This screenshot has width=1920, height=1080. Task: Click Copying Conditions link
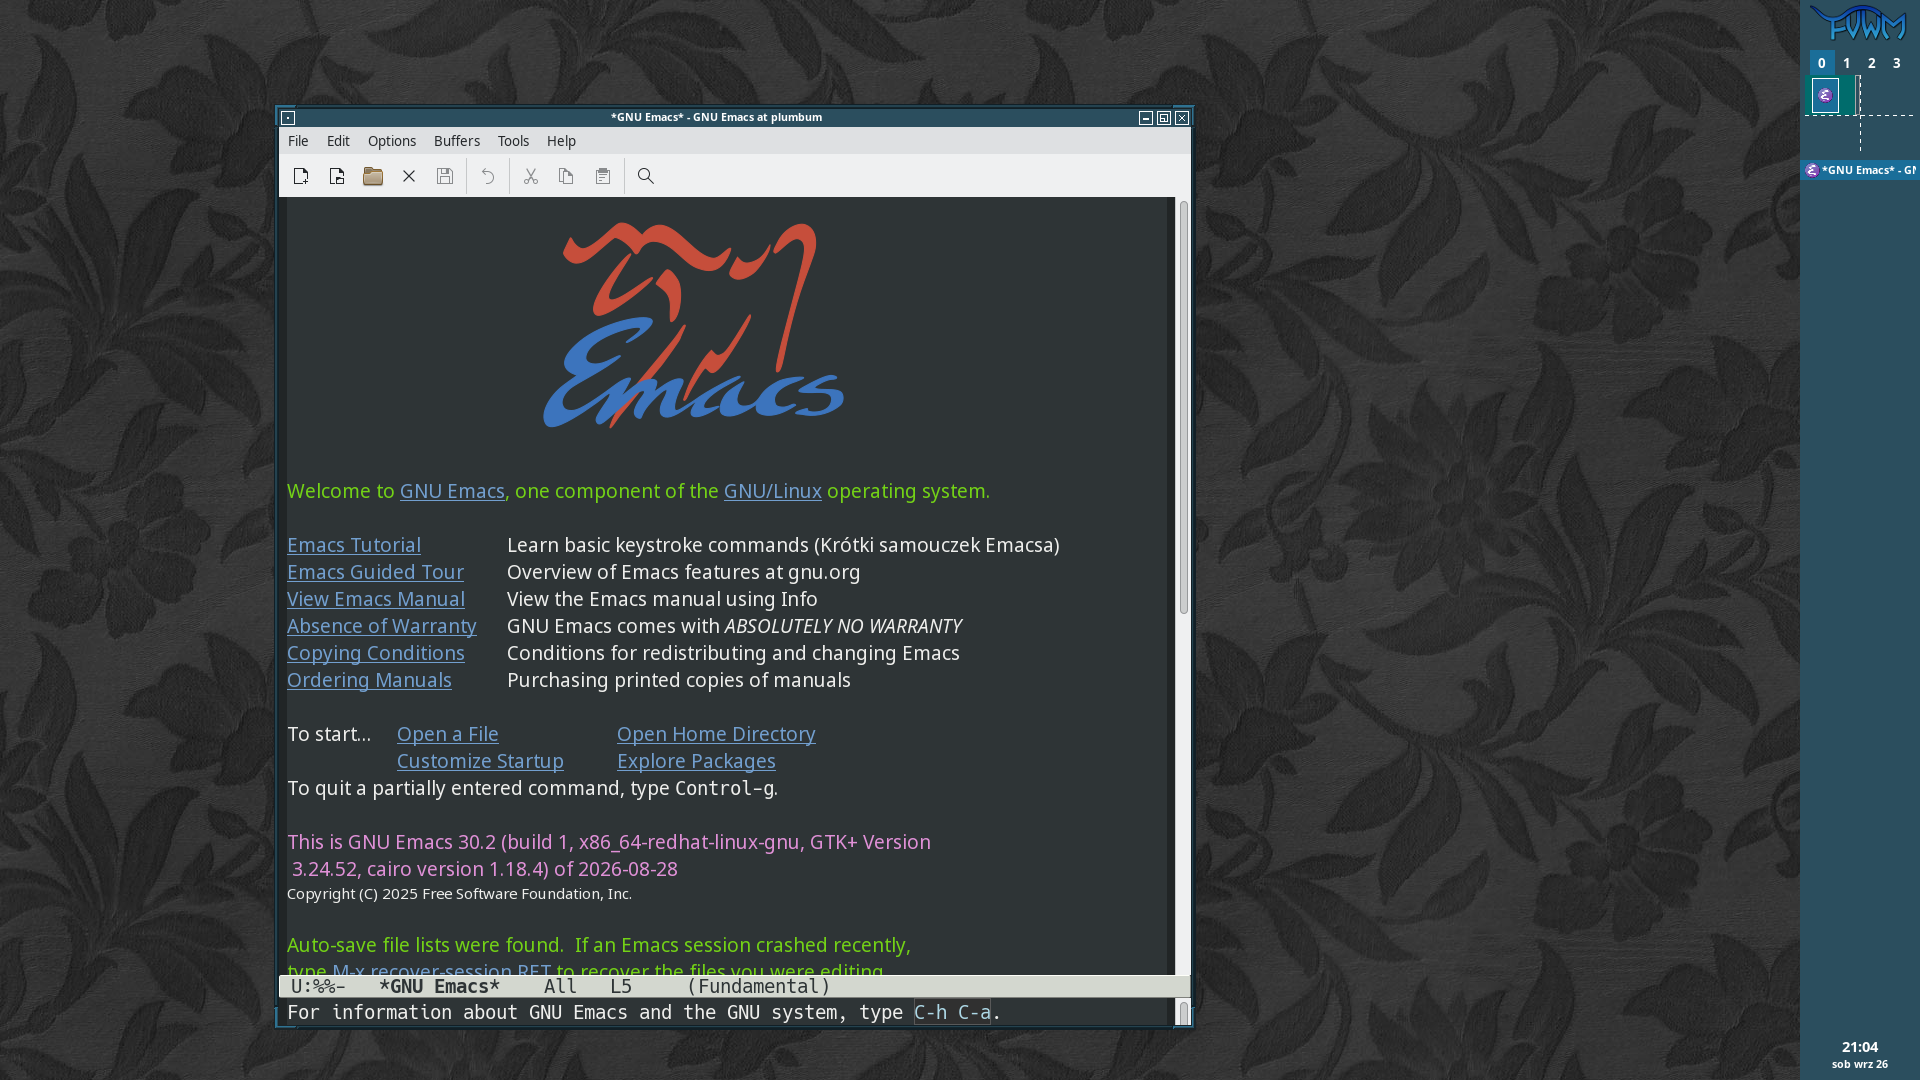point(376,653)
